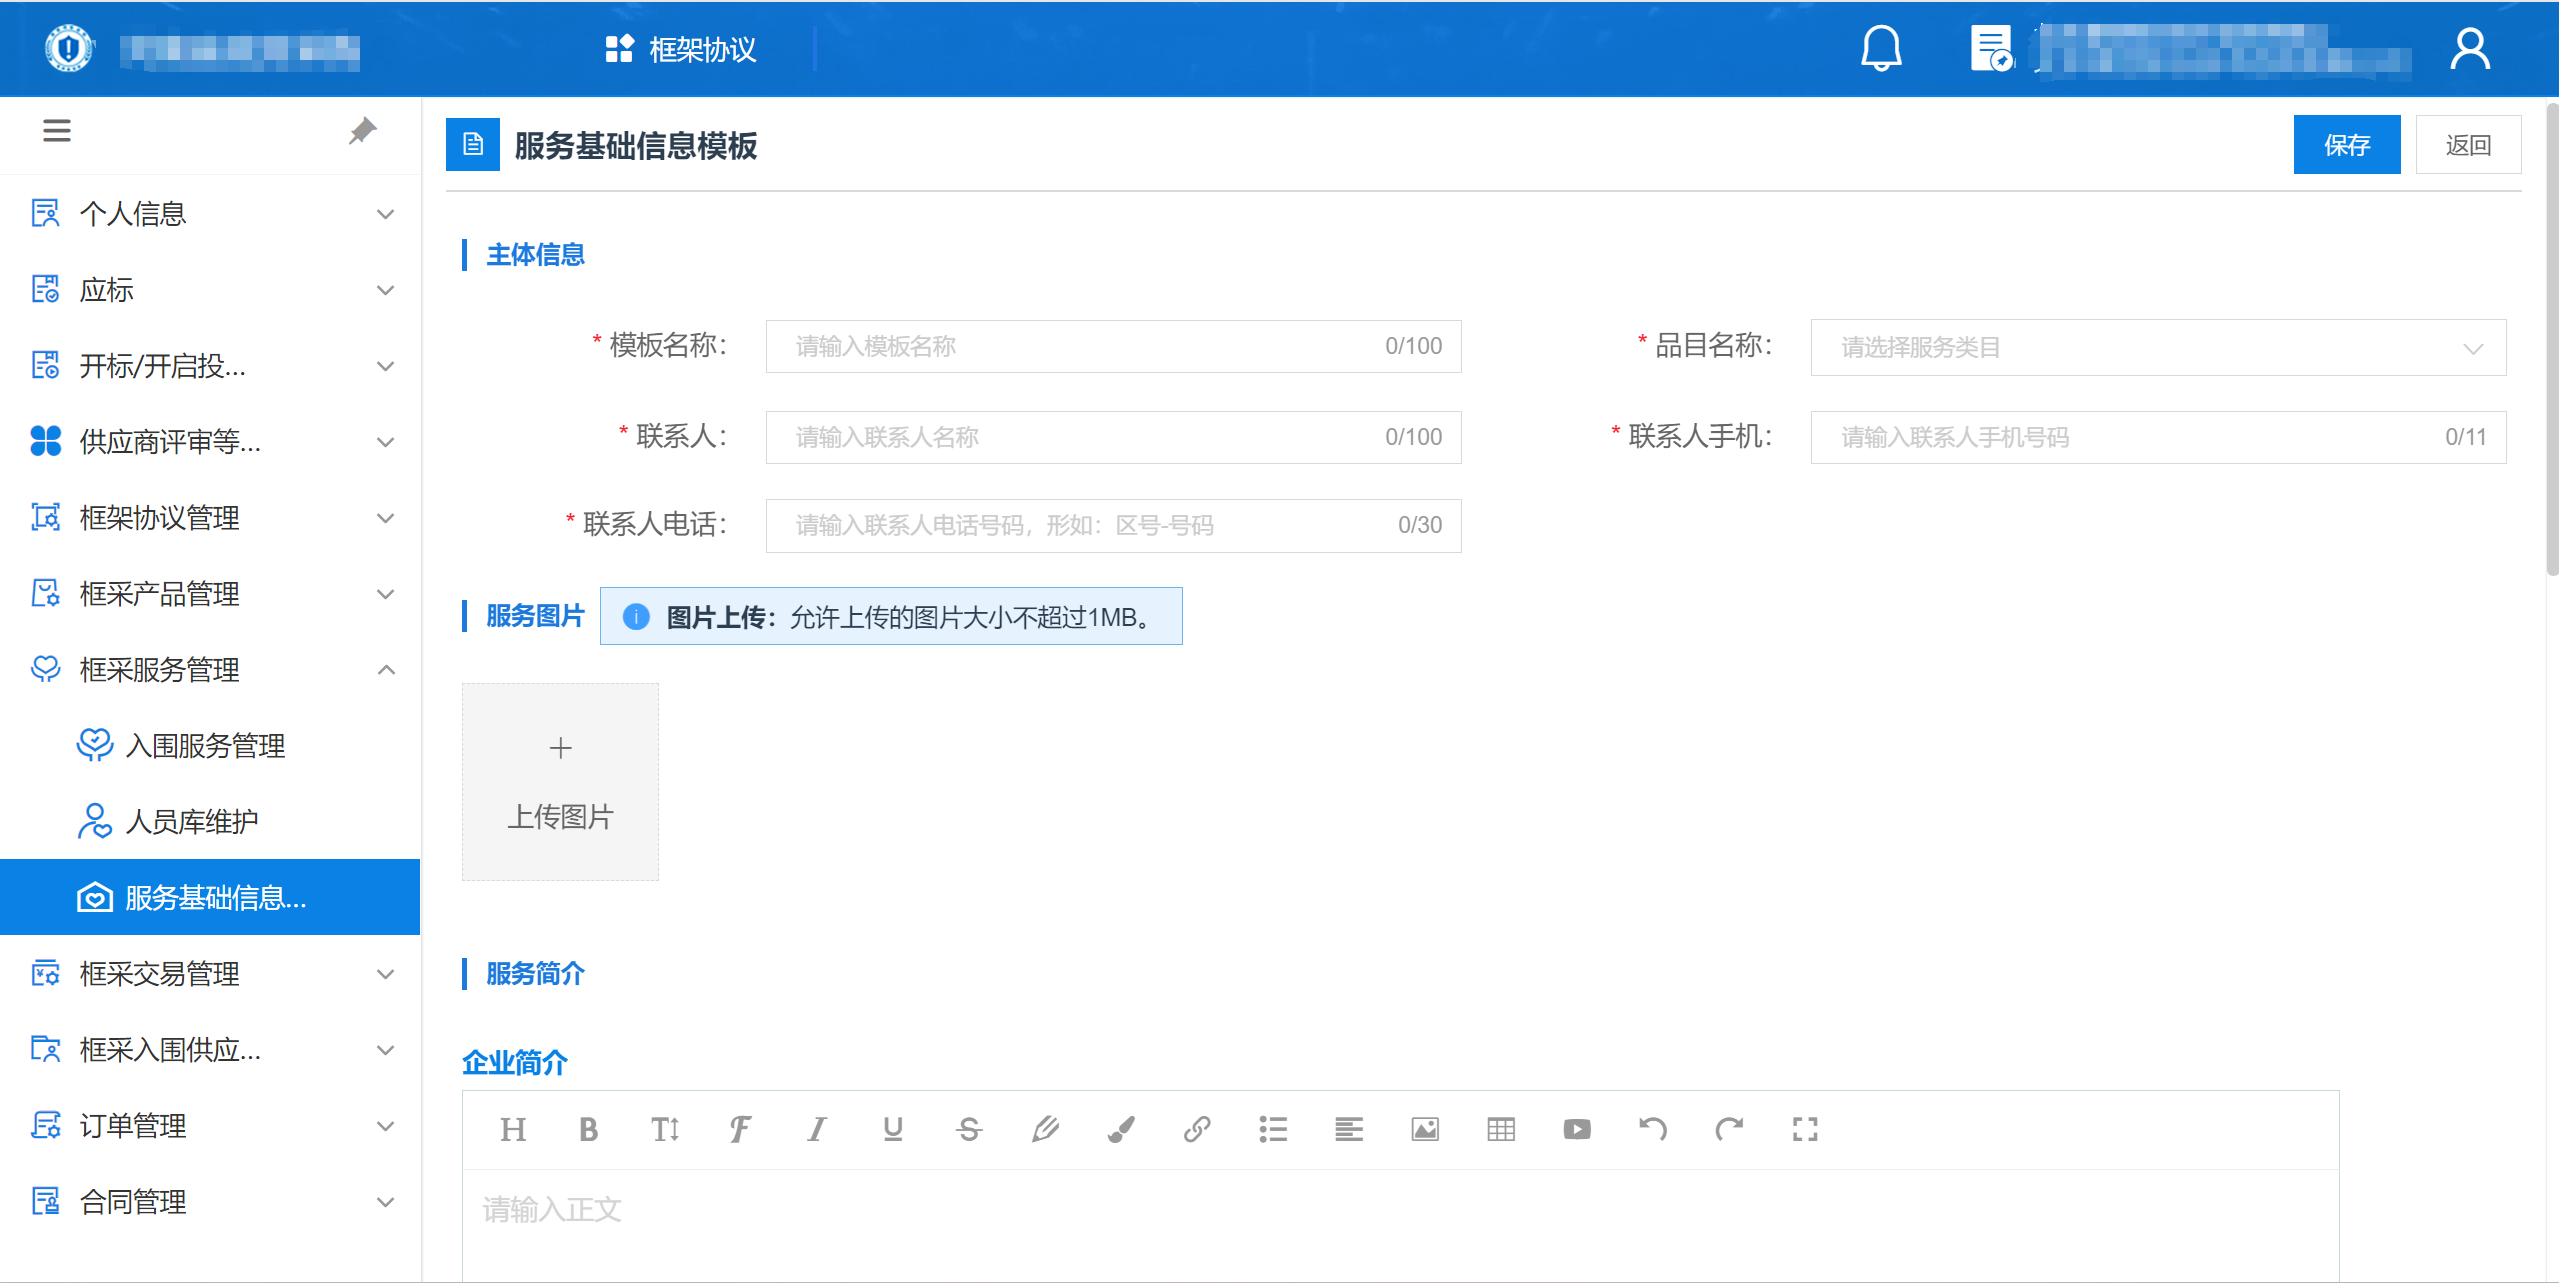Expand the 供应商评审等... menu
The width and height of the screenshot is (2559, 1283).
(210, 442)
